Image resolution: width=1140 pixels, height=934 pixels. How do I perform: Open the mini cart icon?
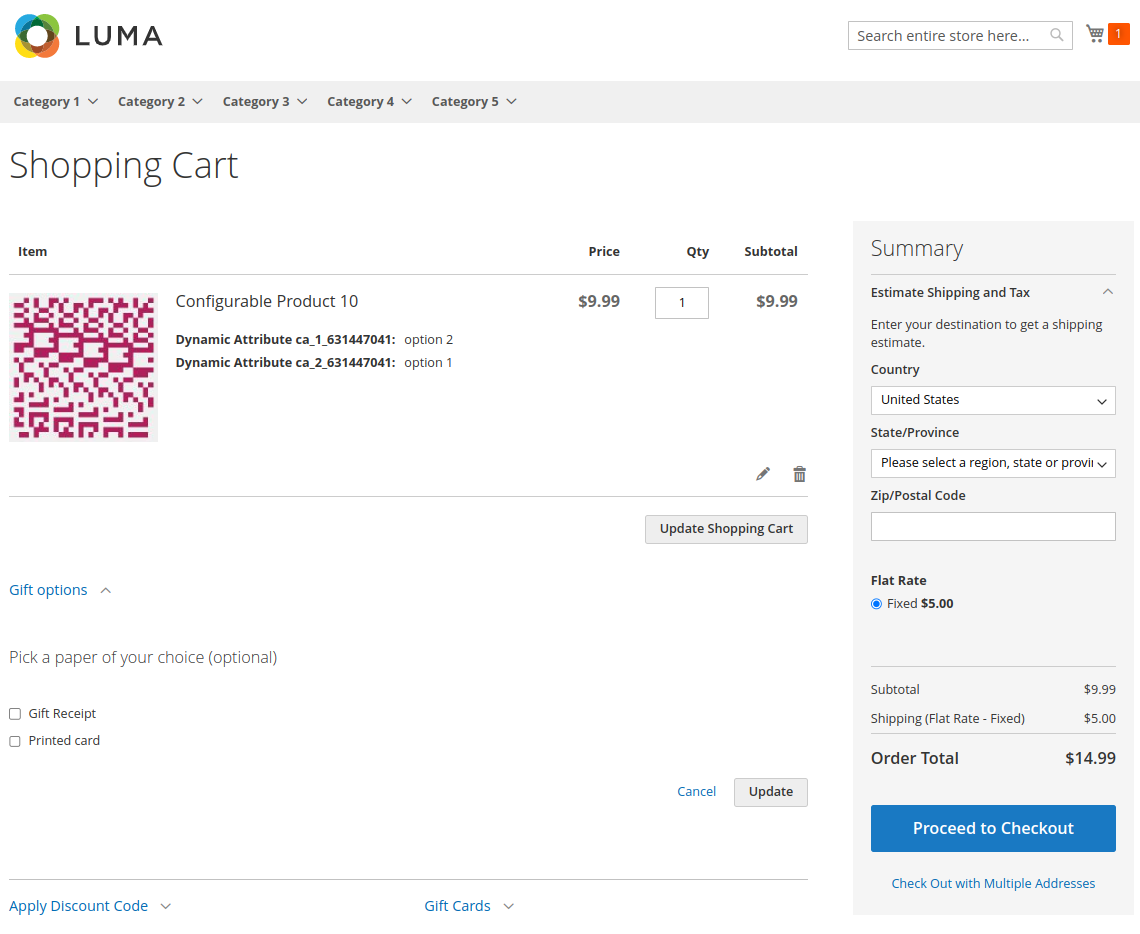pos(1095,33)
